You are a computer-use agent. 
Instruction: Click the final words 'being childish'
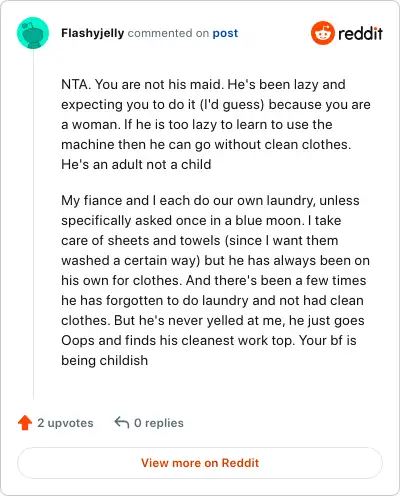coord(104,360)
